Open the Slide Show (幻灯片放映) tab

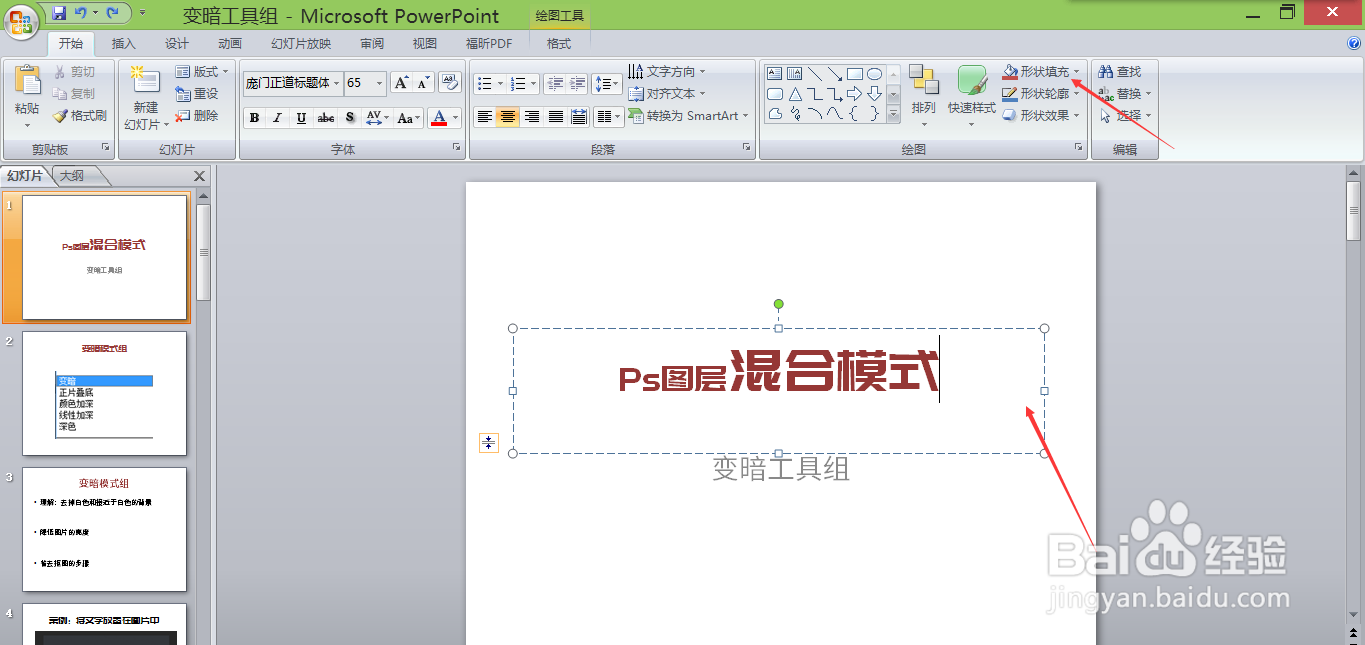coord(301,43)
